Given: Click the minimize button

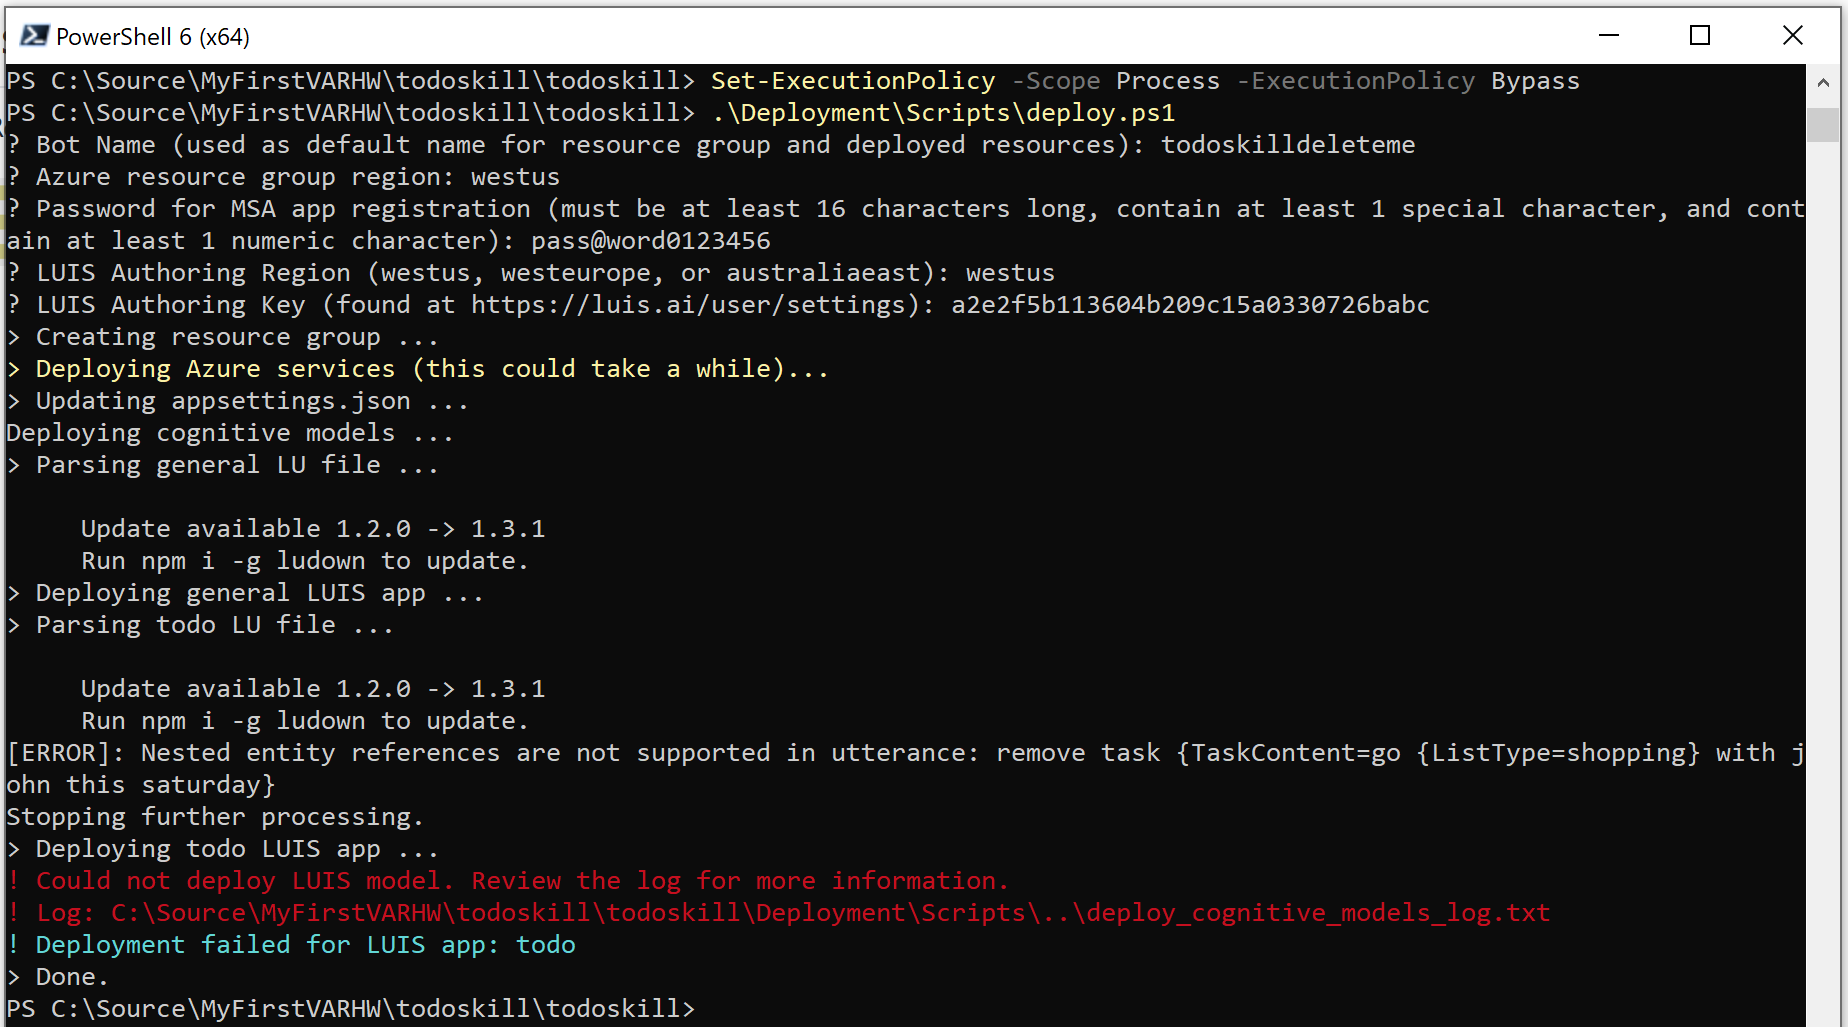Looking at the screenshot, I should coord(1608,35).
